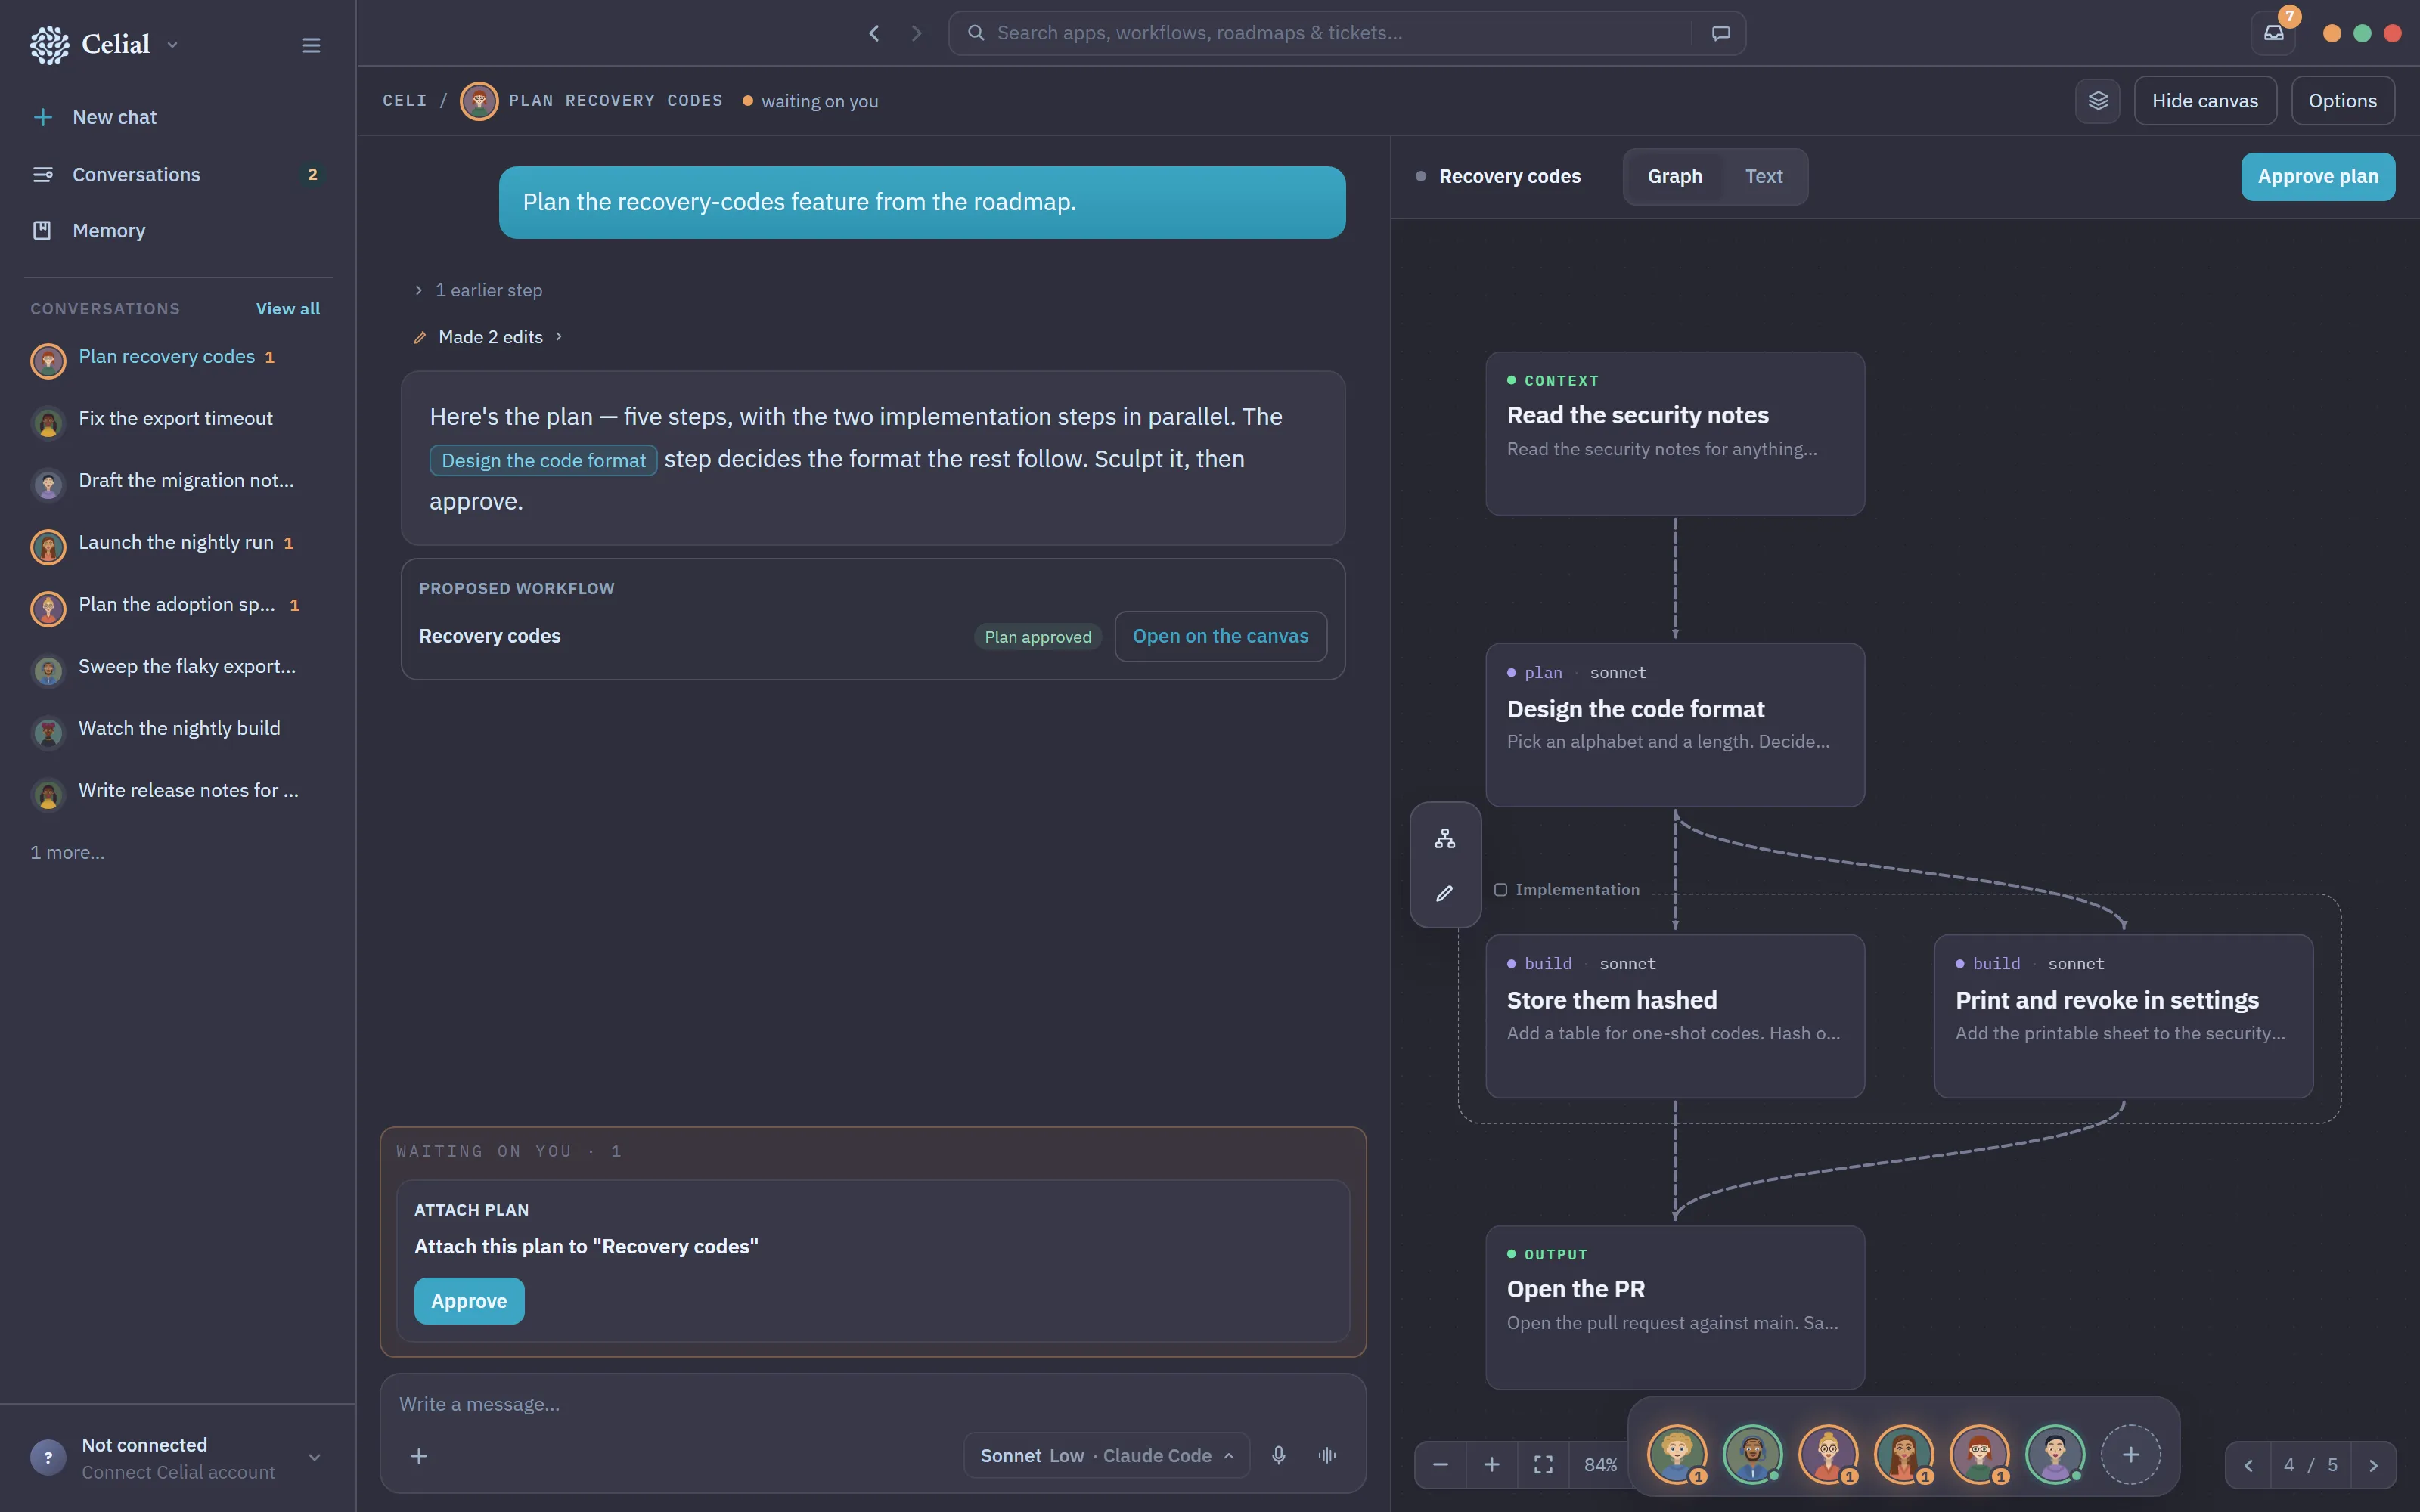Add attachment with the composer plus icon
Screen dimensions: 2420x1512
pyautogui.click(x=419, y=1456)
